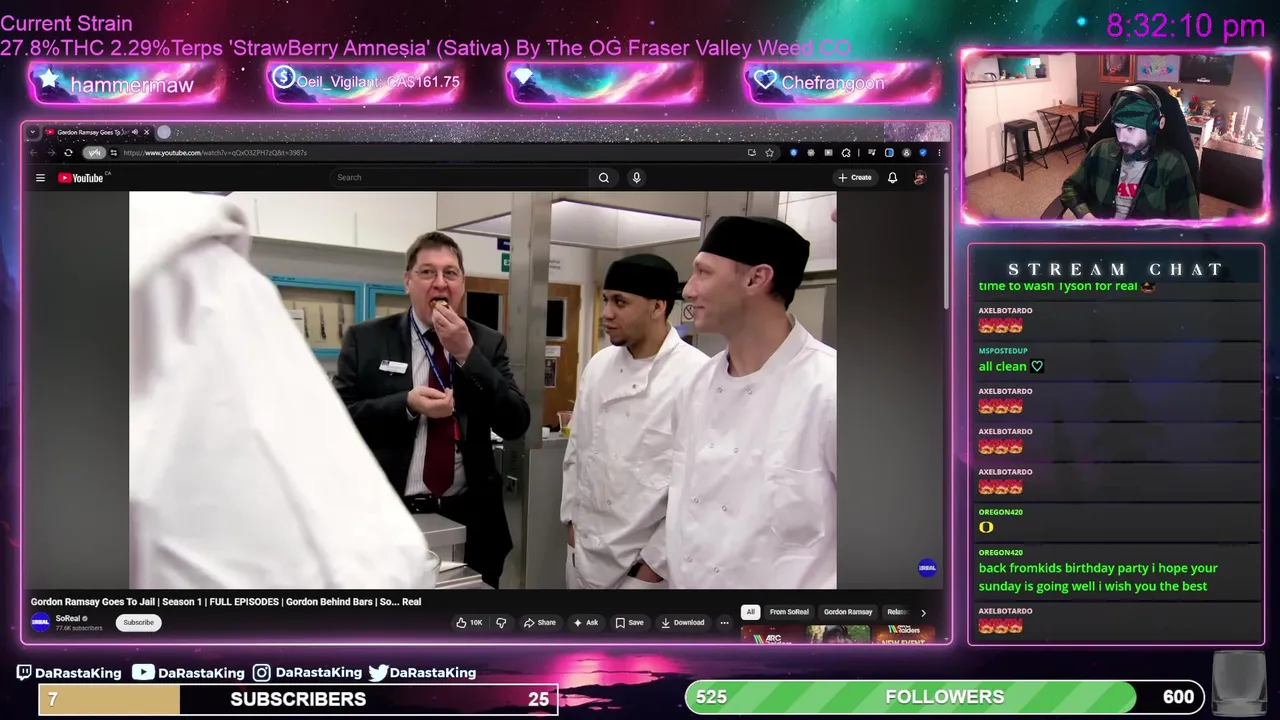Subscribe to the SoReal channel
This screenshot has width=1280, height=720.
(x=138, y=623)
